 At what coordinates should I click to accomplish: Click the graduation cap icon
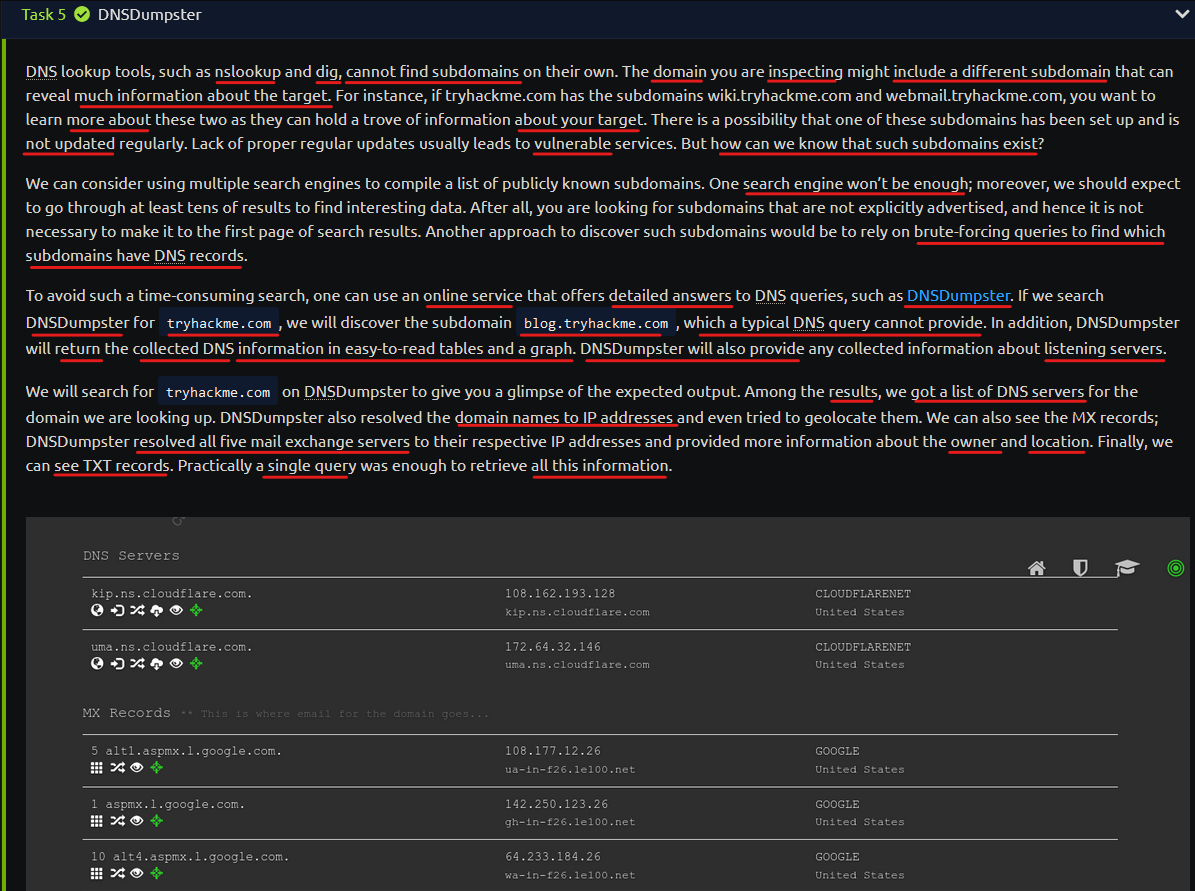(1126, 568)
